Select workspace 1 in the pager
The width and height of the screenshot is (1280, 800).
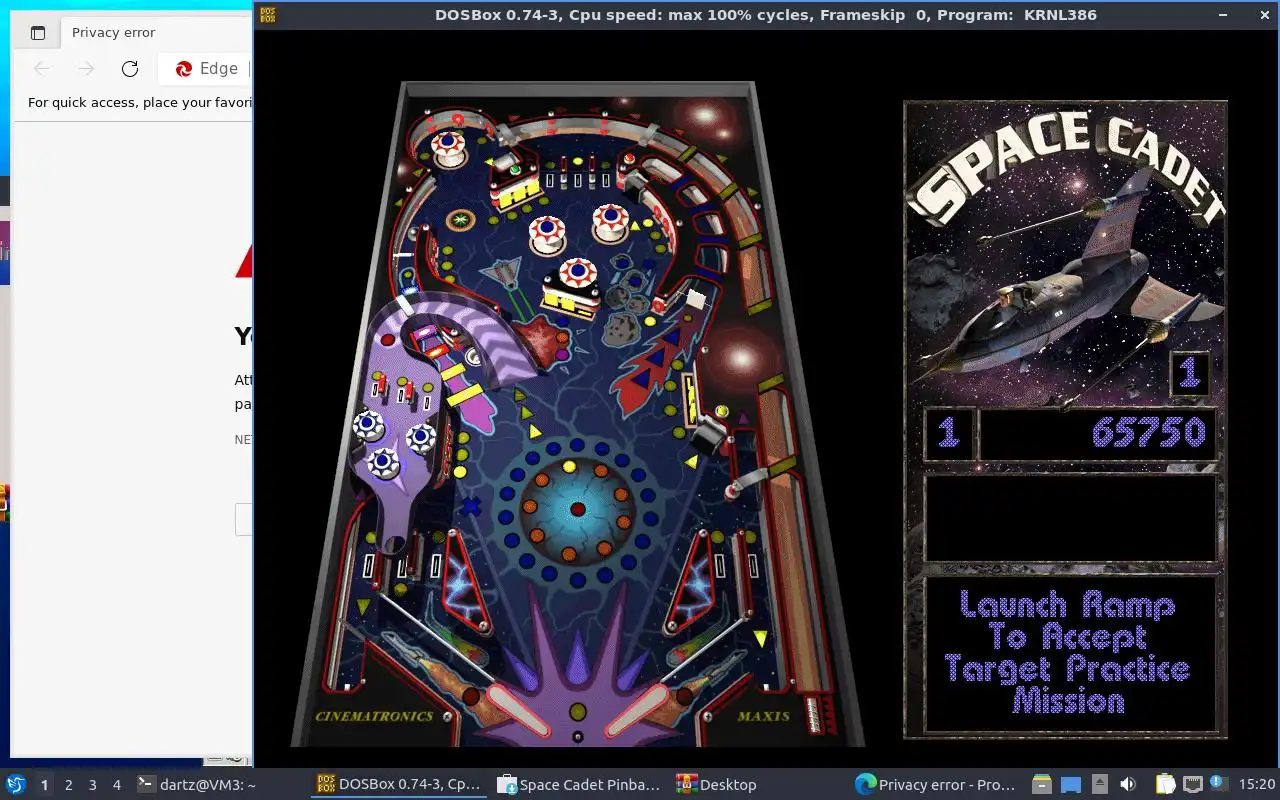44,785
